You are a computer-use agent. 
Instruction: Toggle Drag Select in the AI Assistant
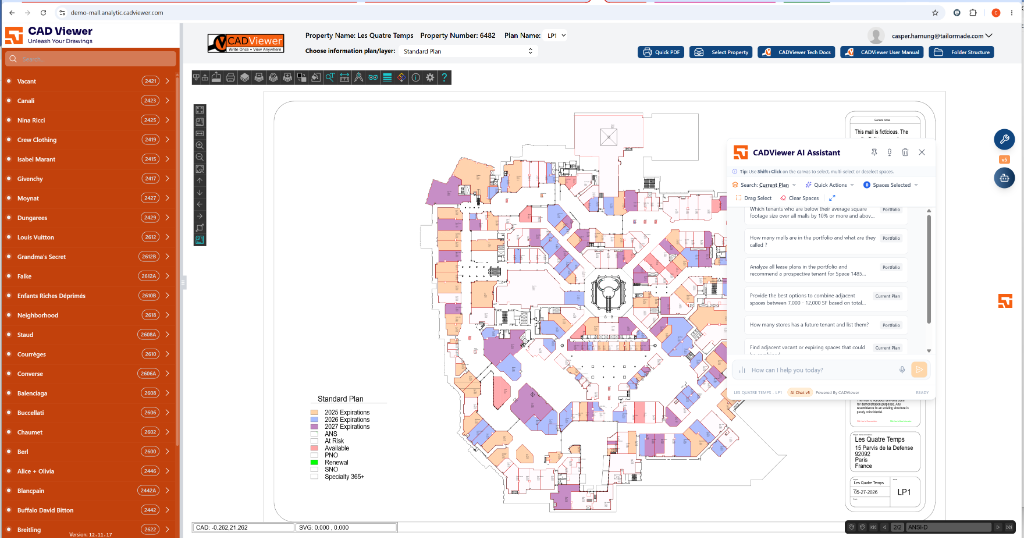click(754, 198)
